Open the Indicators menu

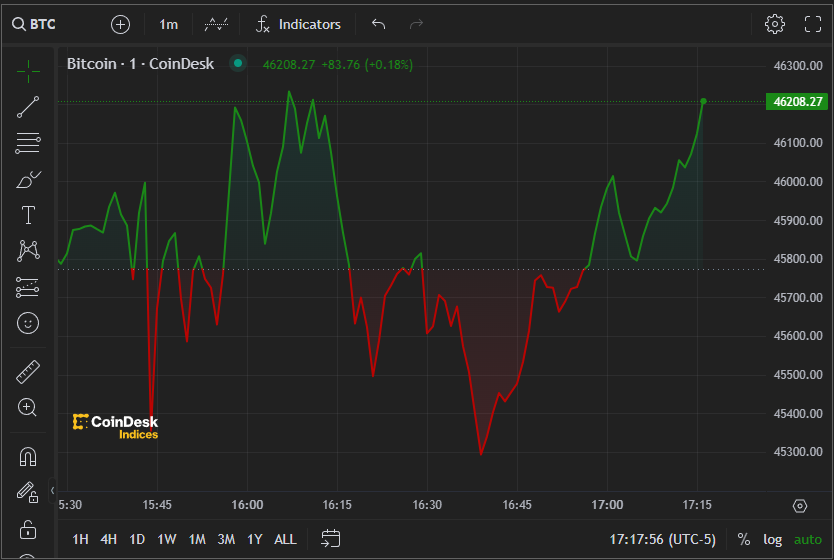(x=298, y=24)
